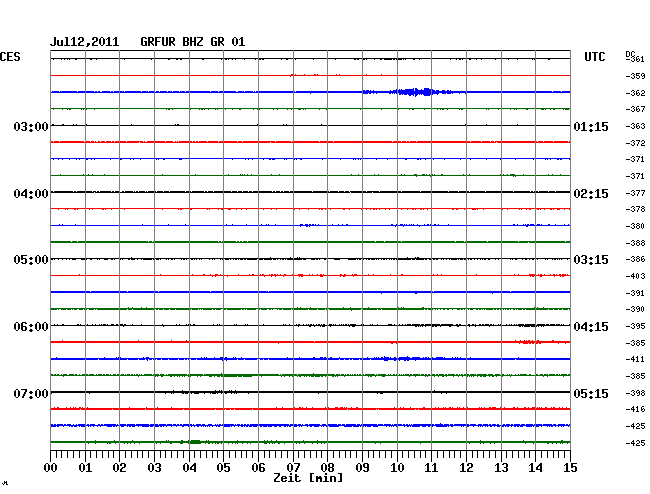Click the DC offset value -411

tap(635, 359)
